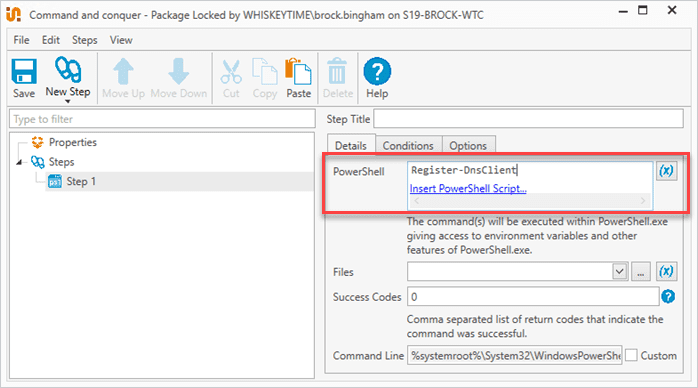This screenshot has width=698, height=388.
Task: Switch to the Details tab
Action: pyautogui.click(x=351, y=146)
